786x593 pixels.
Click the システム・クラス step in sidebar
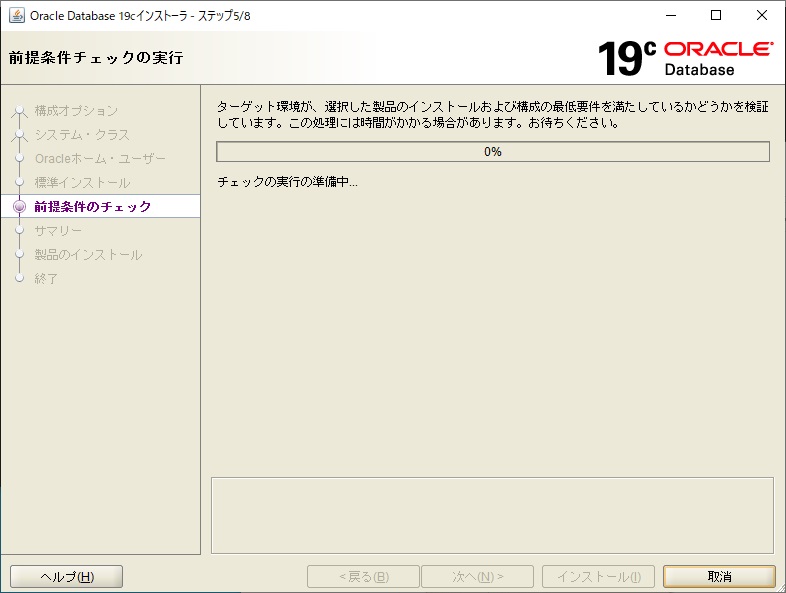82,134
